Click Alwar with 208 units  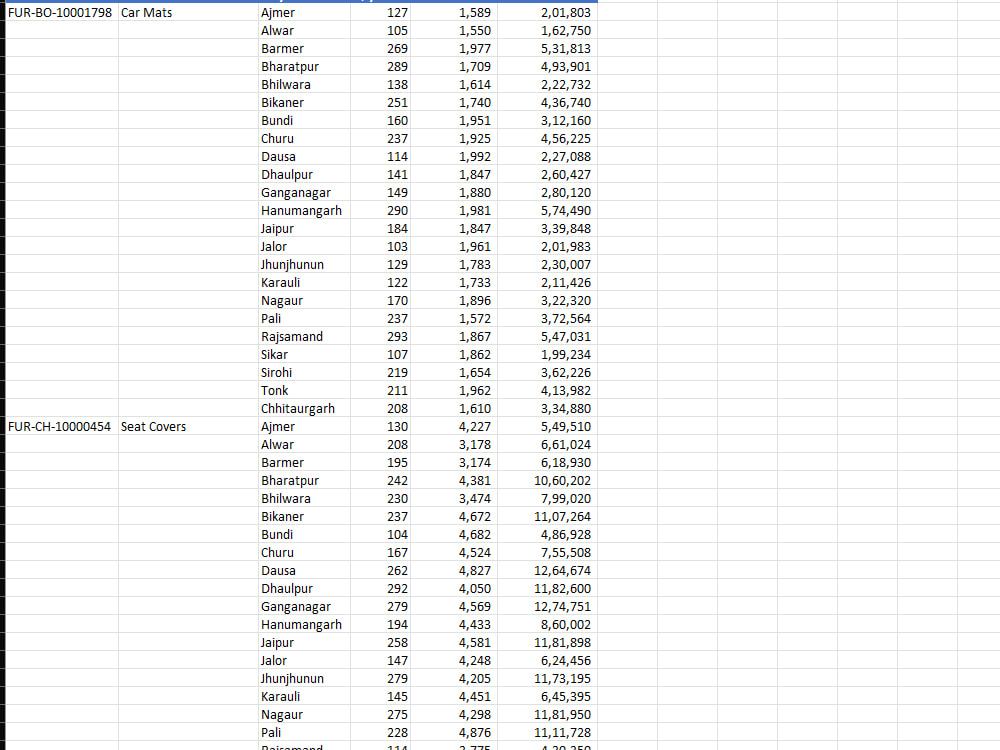[304, 445]
